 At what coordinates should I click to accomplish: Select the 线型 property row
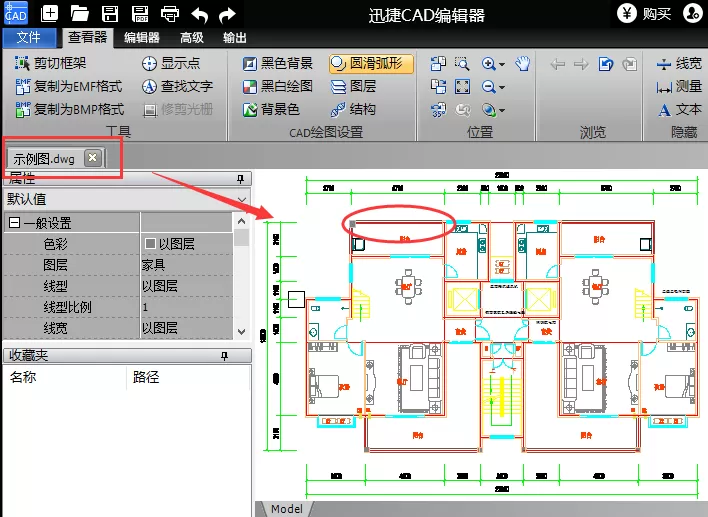118,286
